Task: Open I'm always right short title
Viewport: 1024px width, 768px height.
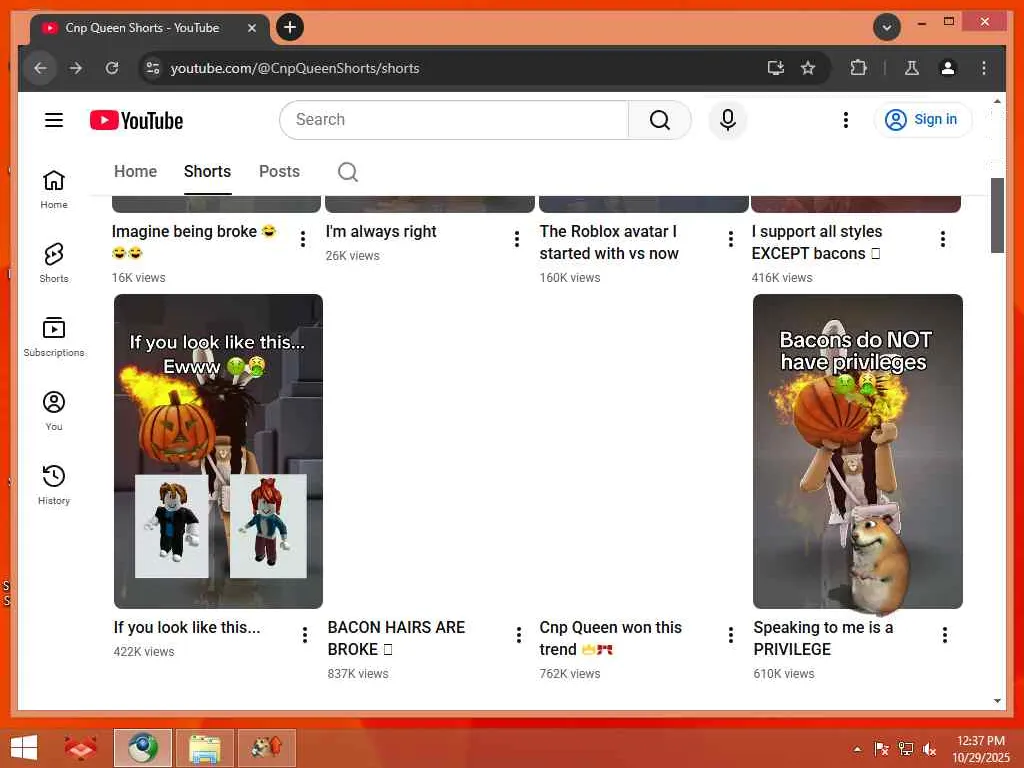Action: (x=381, y=232)
